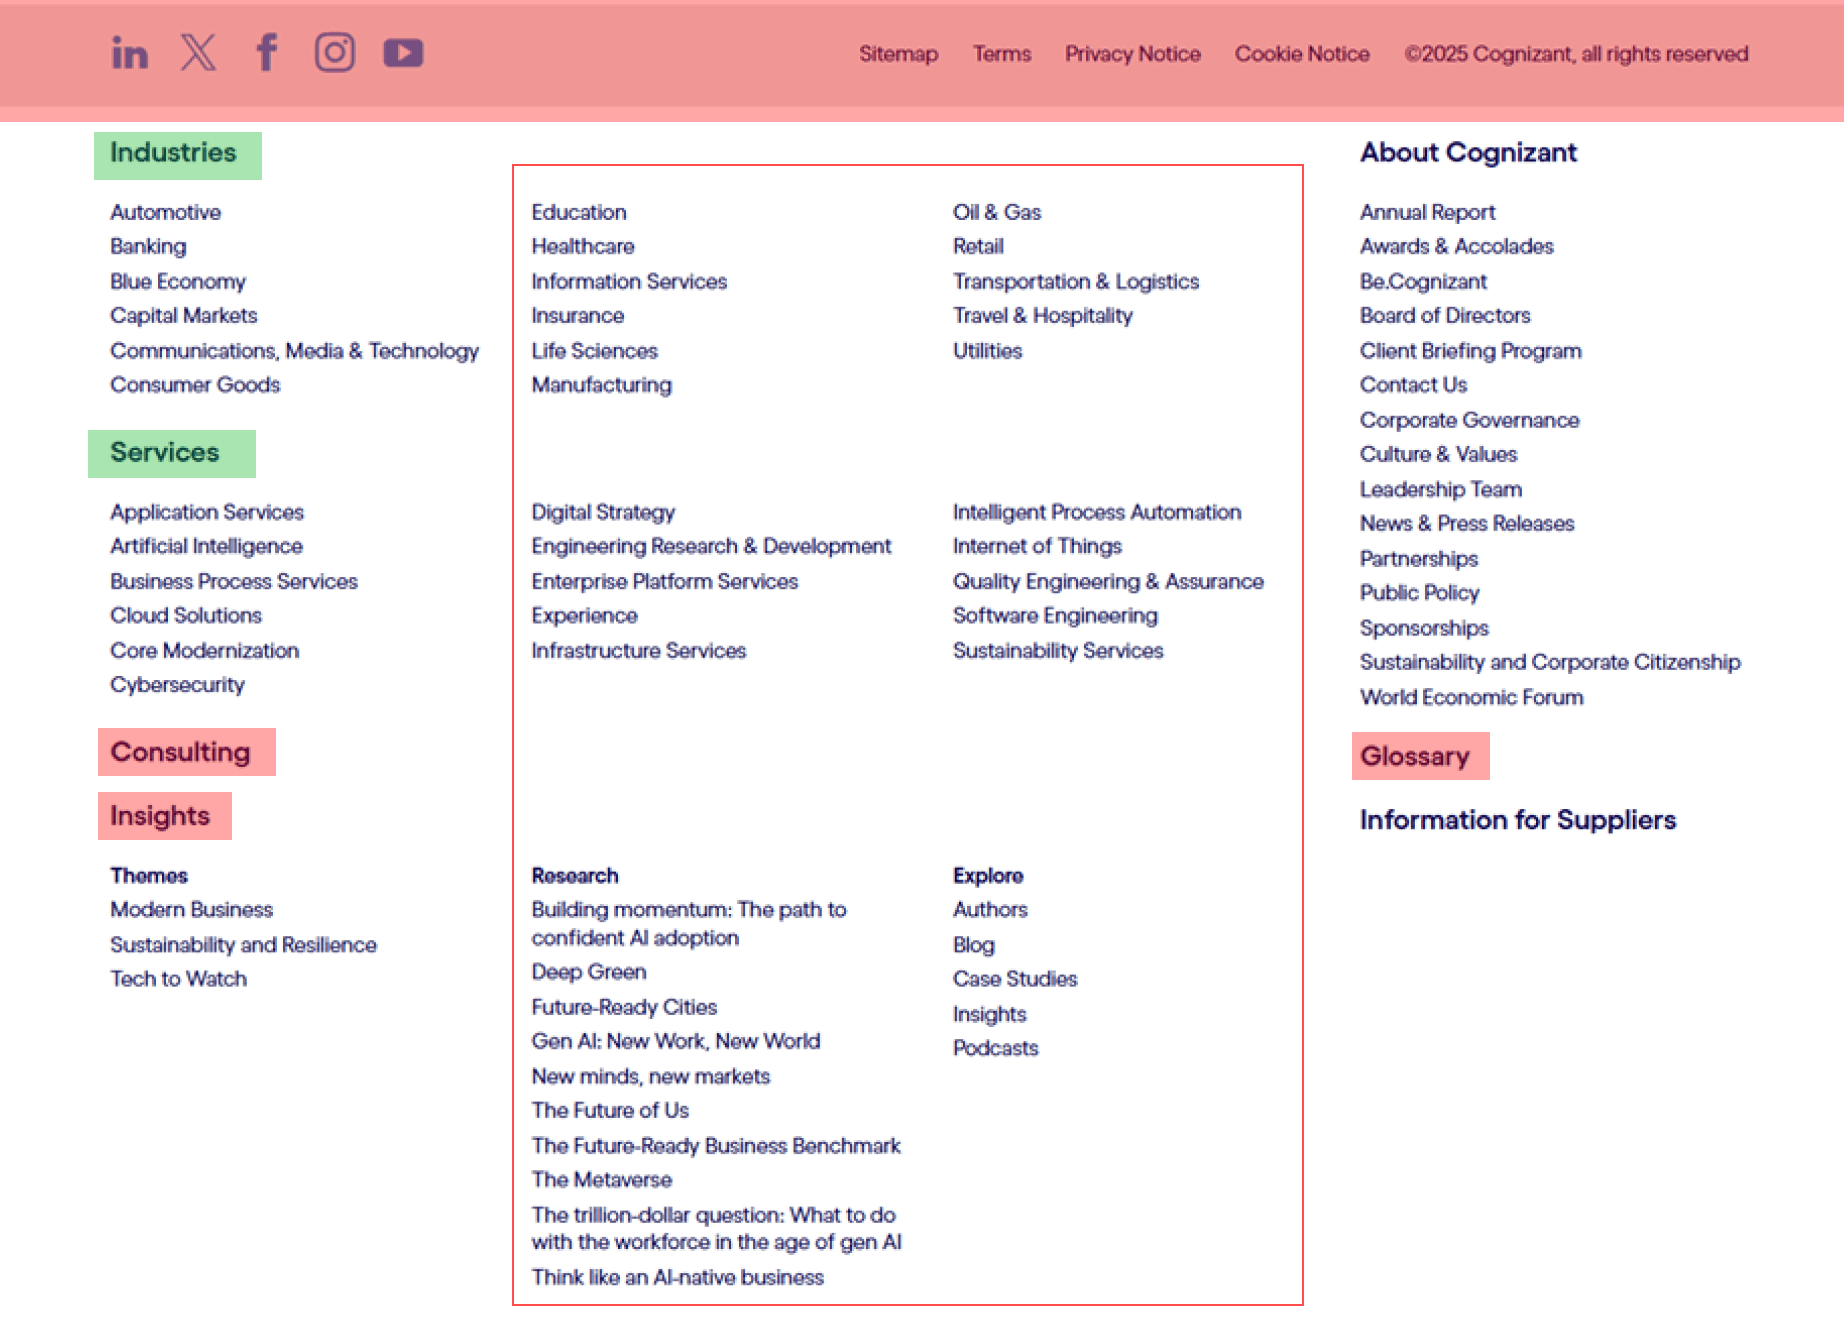This screenshot has height=1320, width=1844.
Task: Open Board of Directors
Action: tap(1445, 316)
